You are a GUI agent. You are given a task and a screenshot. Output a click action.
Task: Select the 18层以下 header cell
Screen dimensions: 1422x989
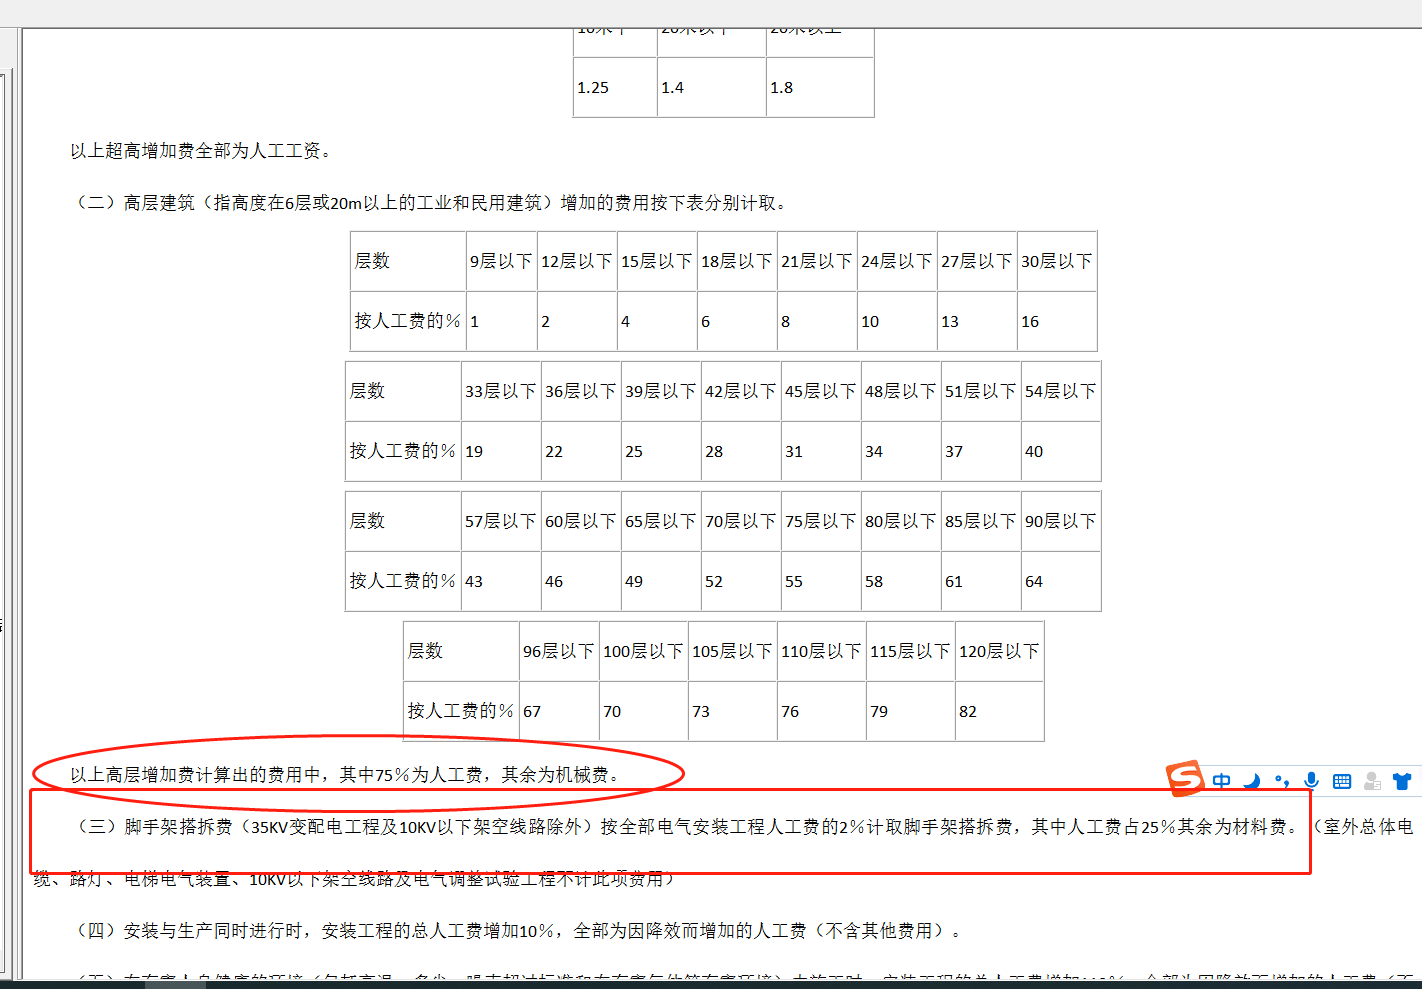[x=737, y=261]
